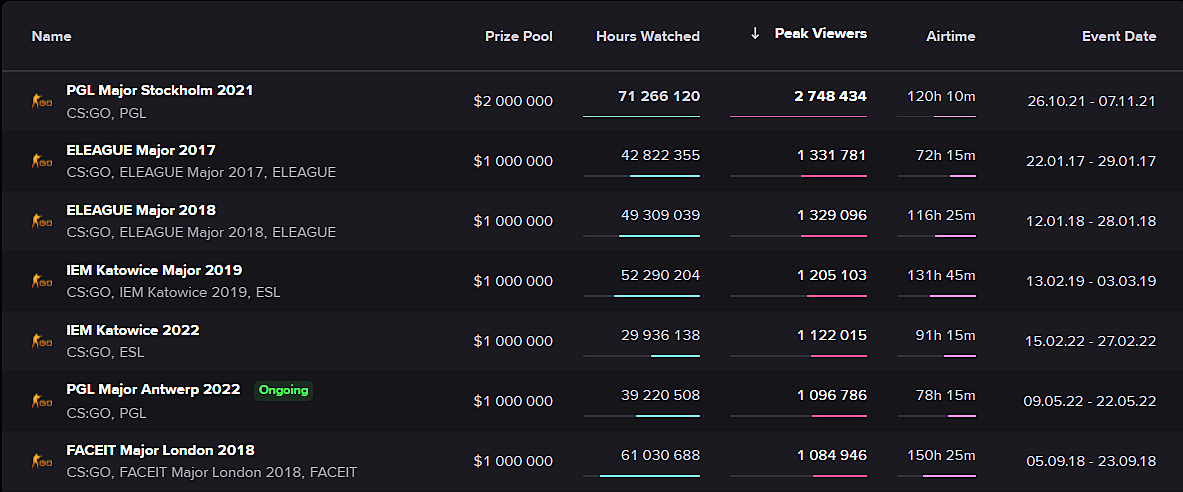This screenshot has width=1183, height=492.
Task: Click hours watched value 71 266 120
Action: [659, 96]
